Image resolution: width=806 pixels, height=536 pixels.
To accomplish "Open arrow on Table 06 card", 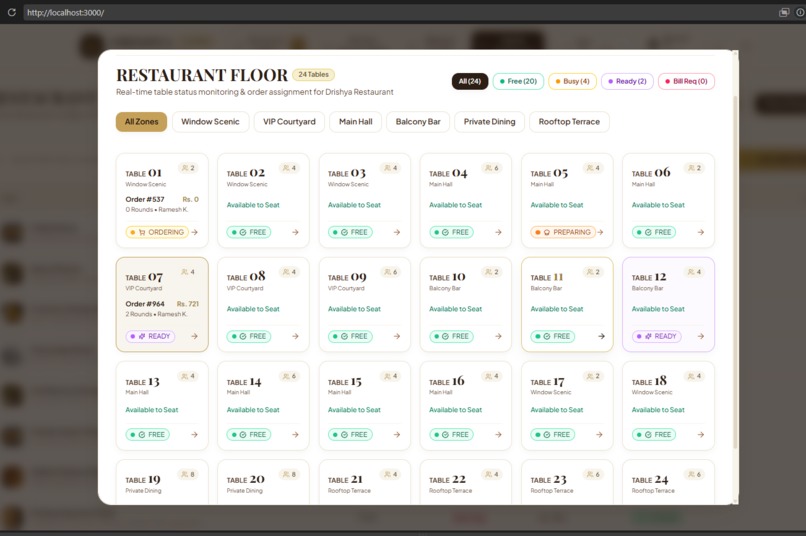I will click(701, 232).
